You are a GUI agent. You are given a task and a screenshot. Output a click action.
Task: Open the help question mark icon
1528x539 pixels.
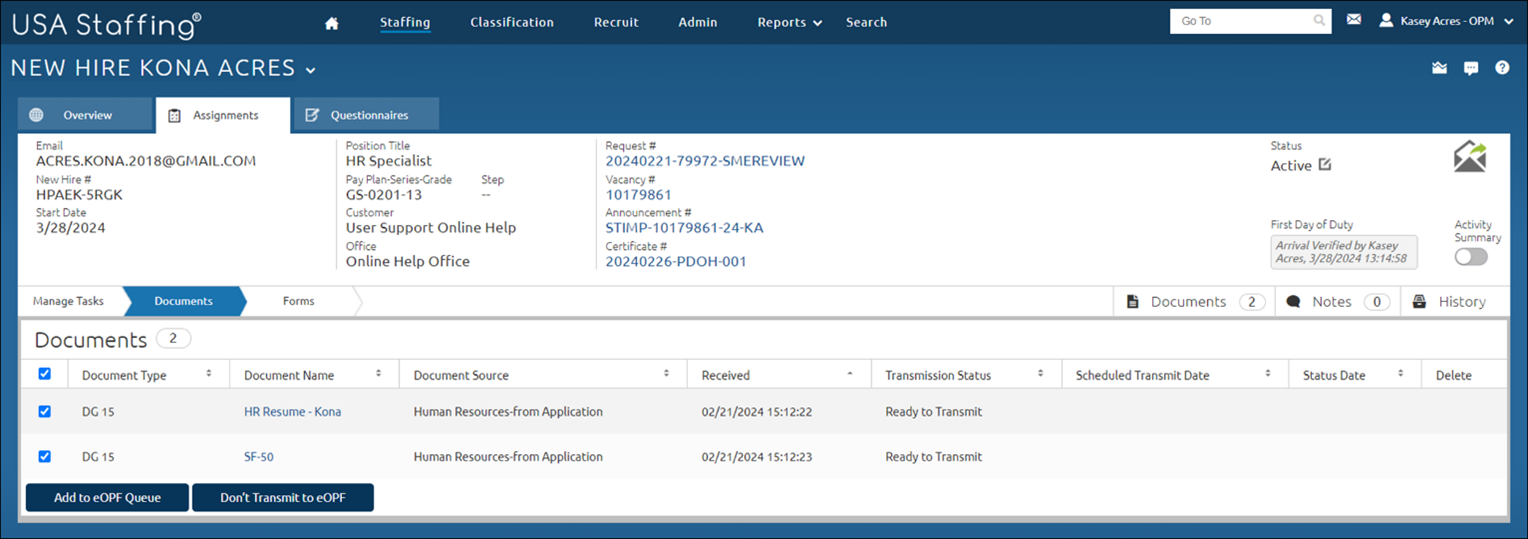point(1502,68)
